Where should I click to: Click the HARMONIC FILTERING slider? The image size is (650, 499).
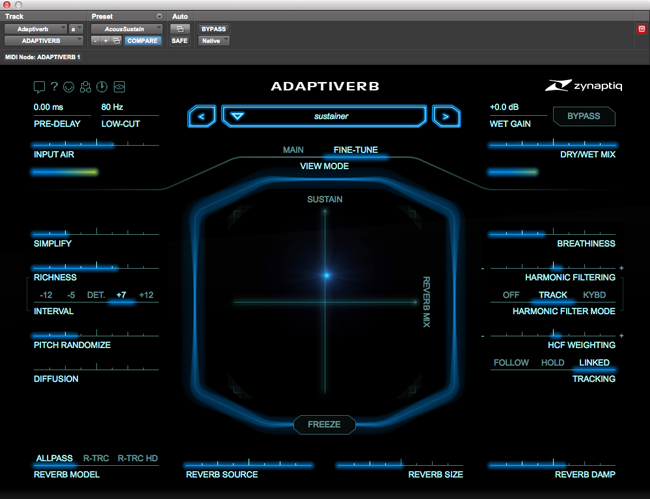[553, 267]
